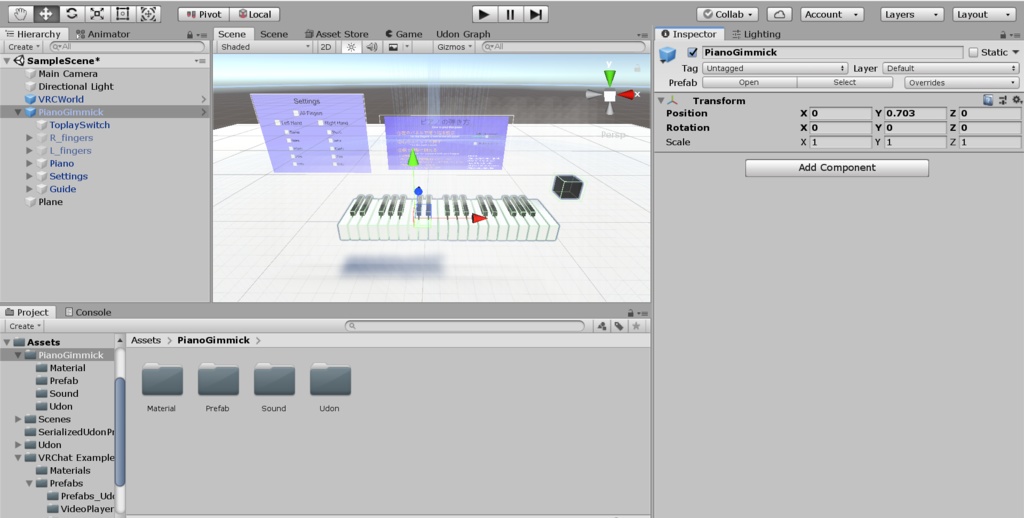Image resolution: width=1024 pixels, height=518 pixels.
Task: Filter project search by type icon
Action: 601,326
